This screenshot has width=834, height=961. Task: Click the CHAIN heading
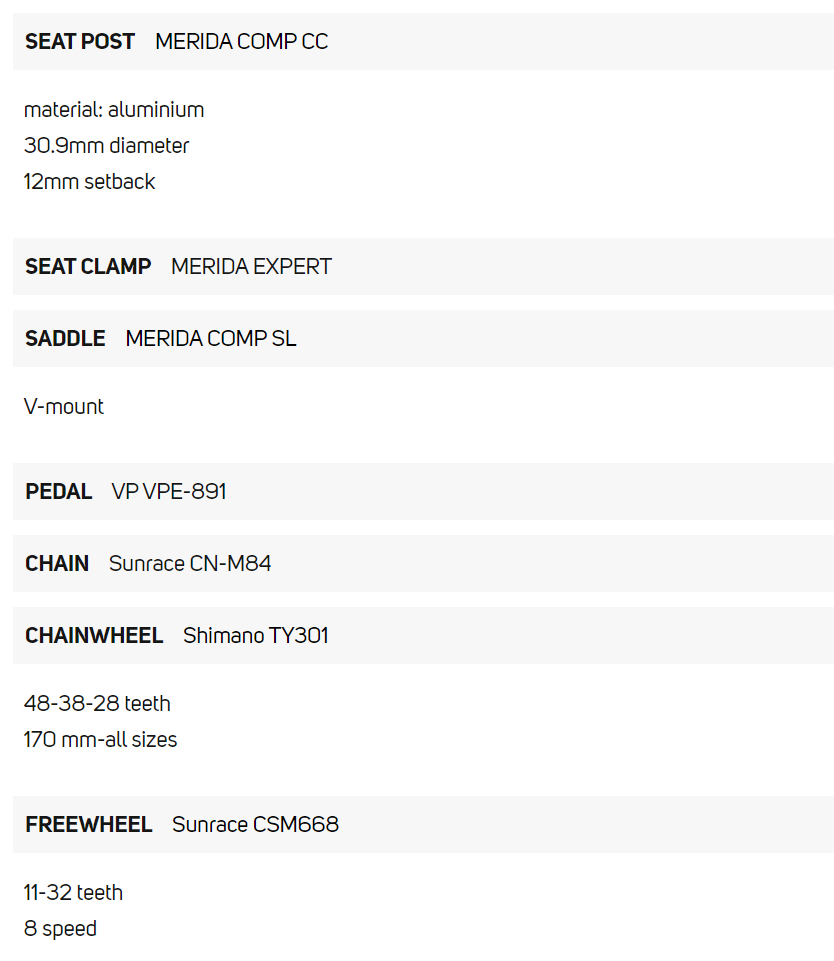[x=57, y=564]
